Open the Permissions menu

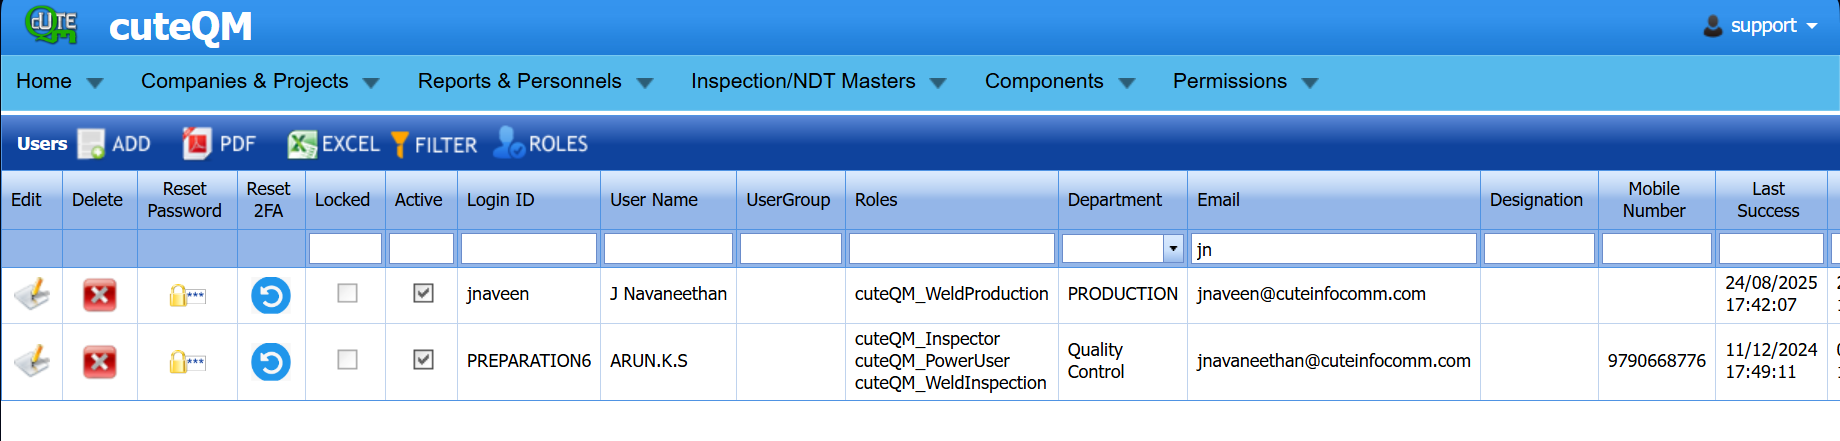click(1244, 82)
